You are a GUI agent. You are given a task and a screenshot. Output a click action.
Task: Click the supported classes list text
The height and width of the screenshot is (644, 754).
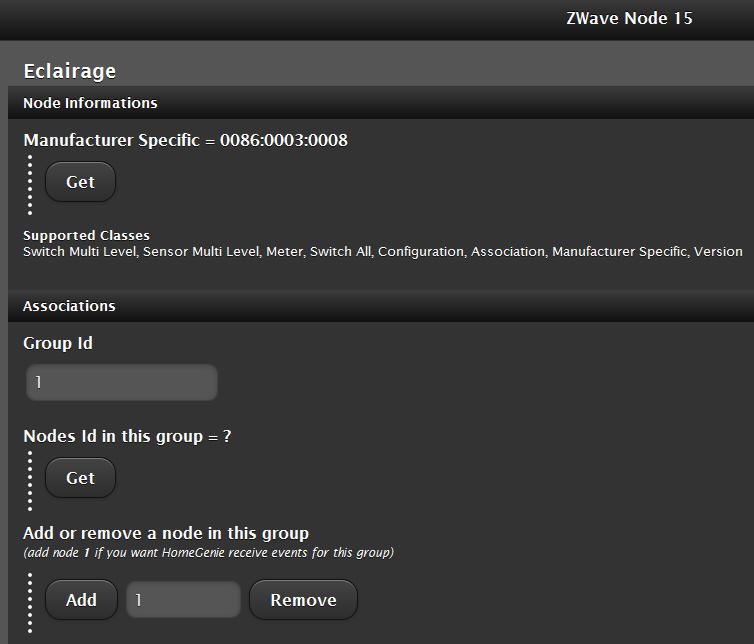(382, 252)
